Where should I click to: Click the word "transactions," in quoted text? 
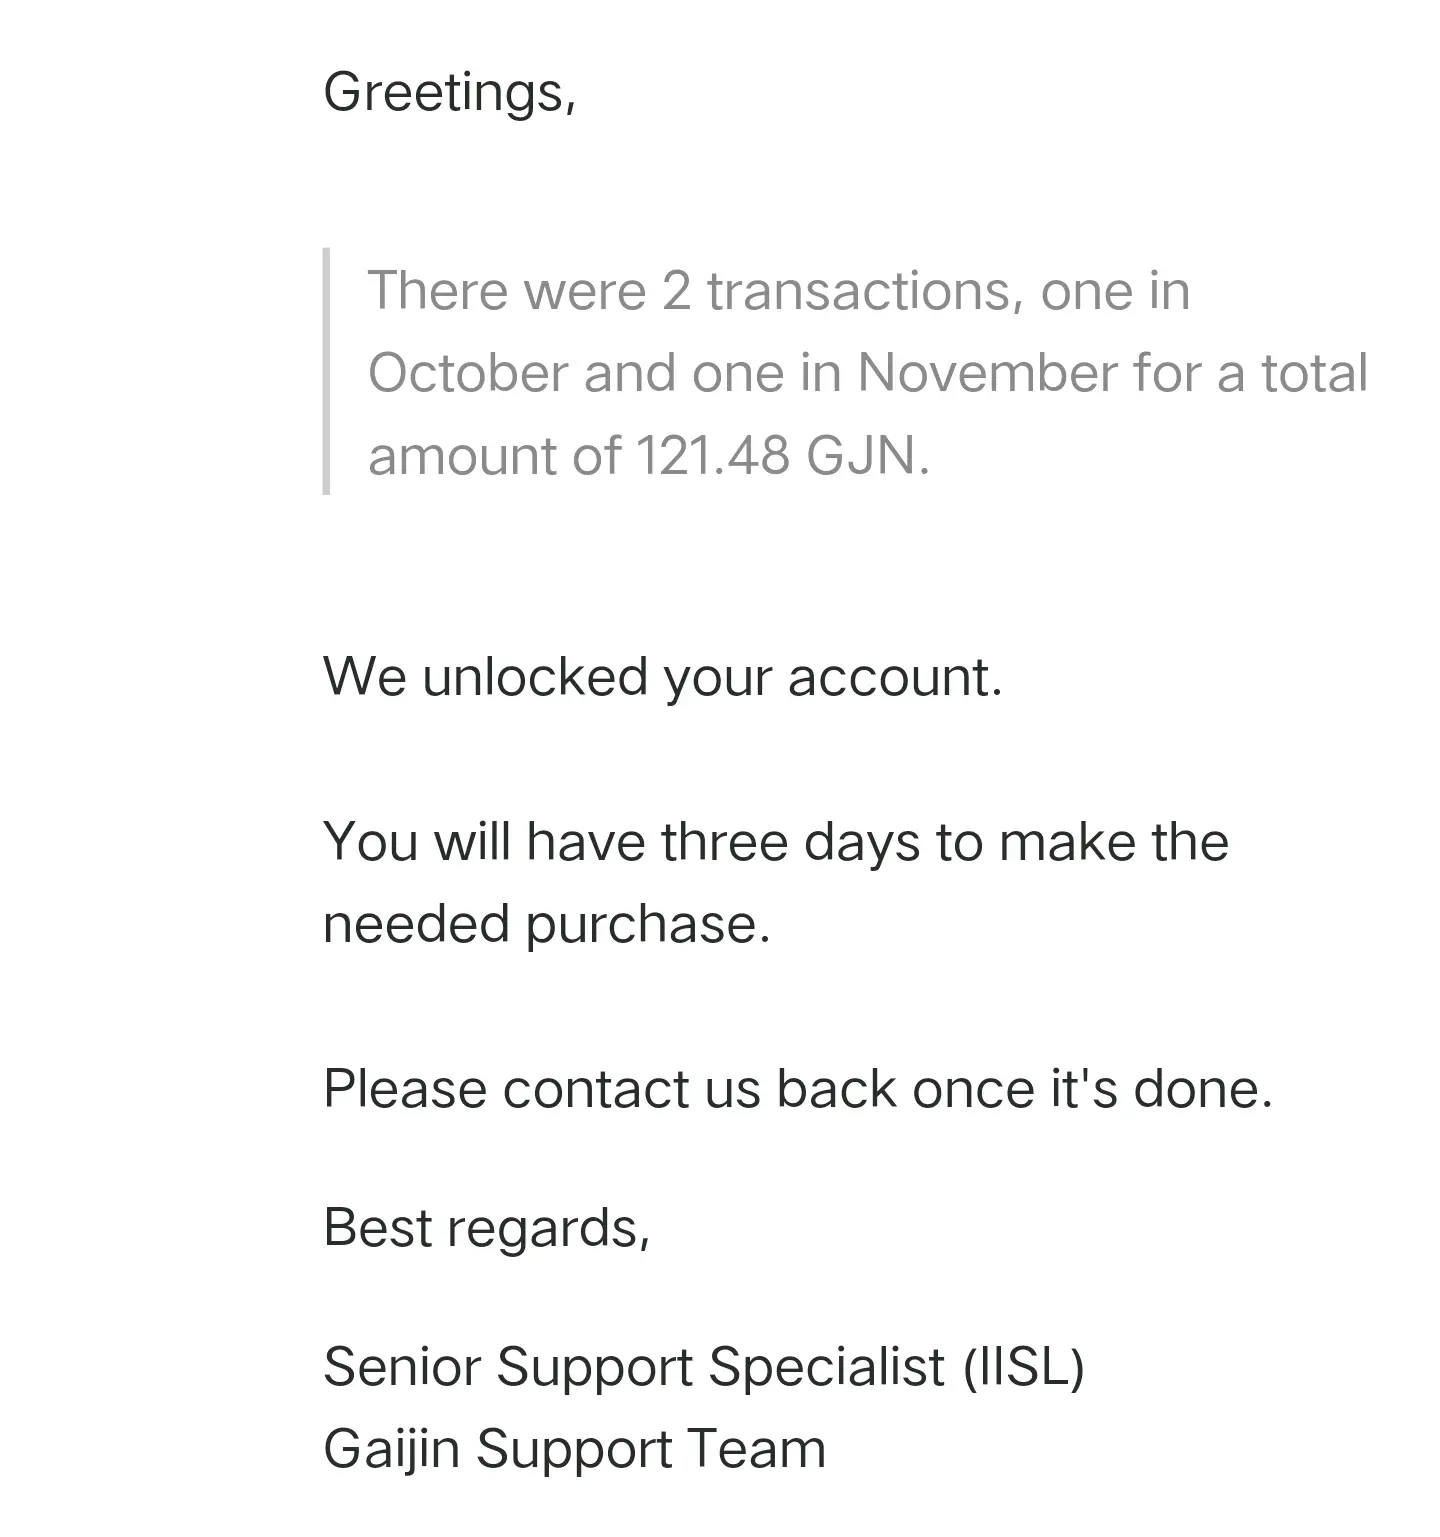tap(865, 291)
